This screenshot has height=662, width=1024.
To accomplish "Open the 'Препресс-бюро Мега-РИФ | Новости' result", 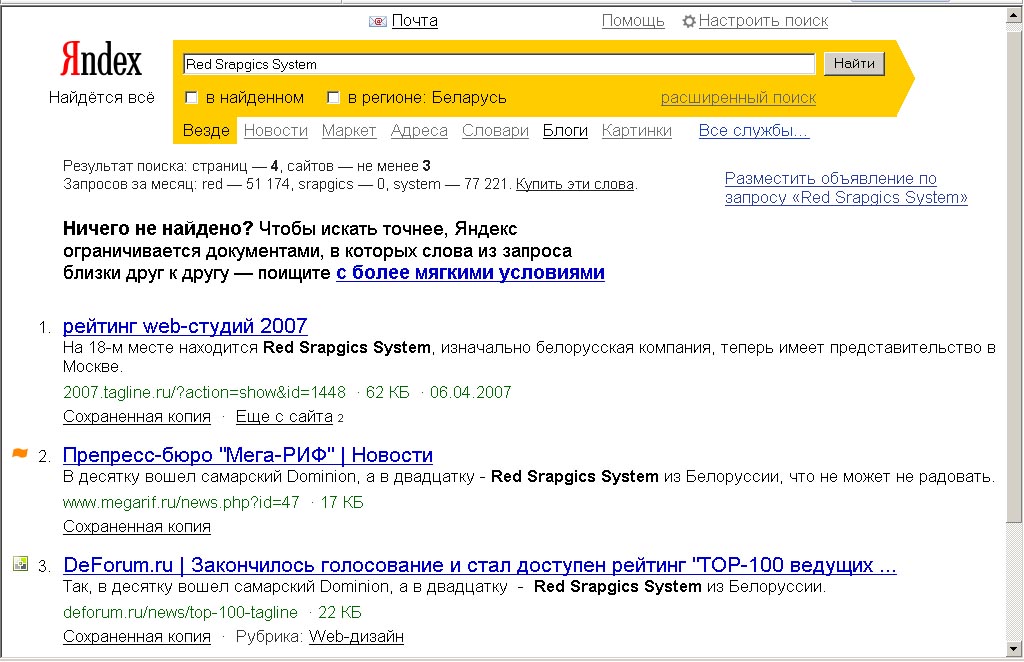I will [248, 454].
